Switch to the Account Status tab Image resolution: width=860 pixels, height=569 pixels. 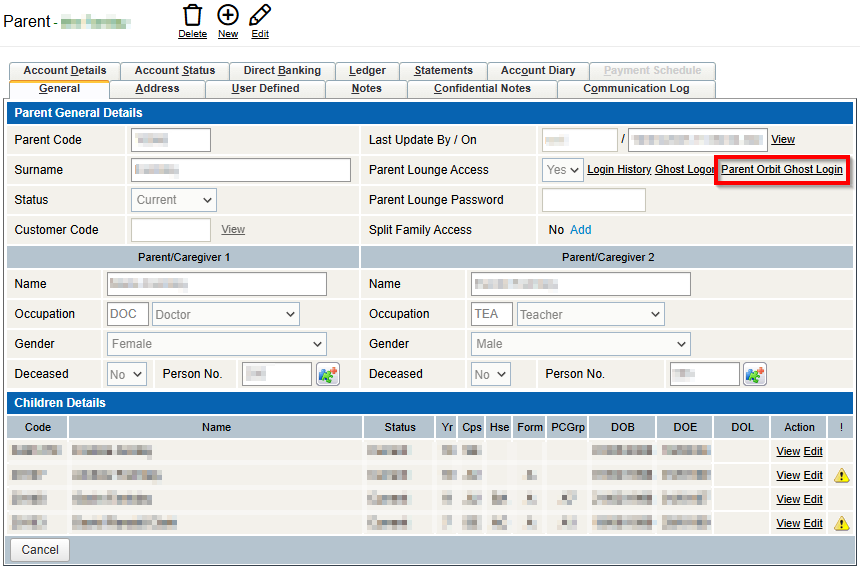tap(175, 71)
